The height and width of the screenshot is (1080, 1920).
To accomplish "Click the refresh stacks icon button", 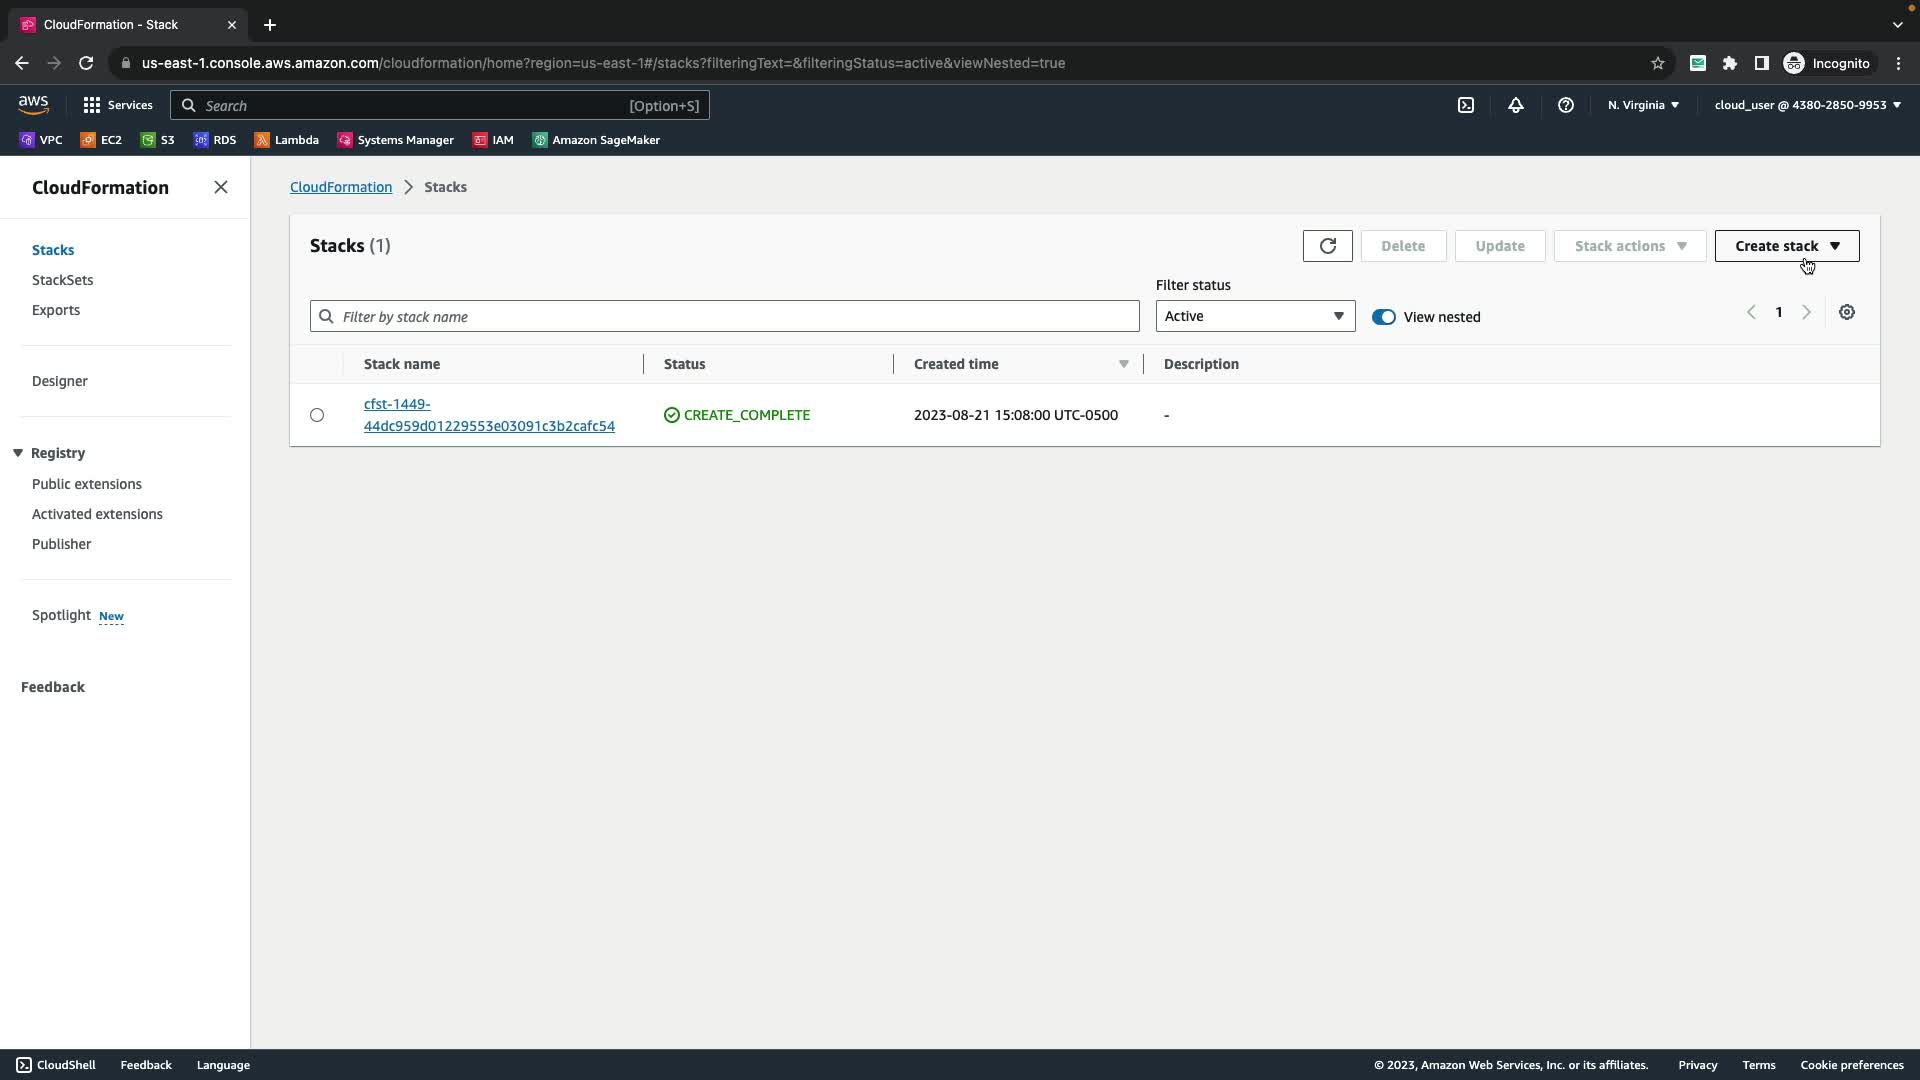I will pyautogui.click(x=1327, y=246).
